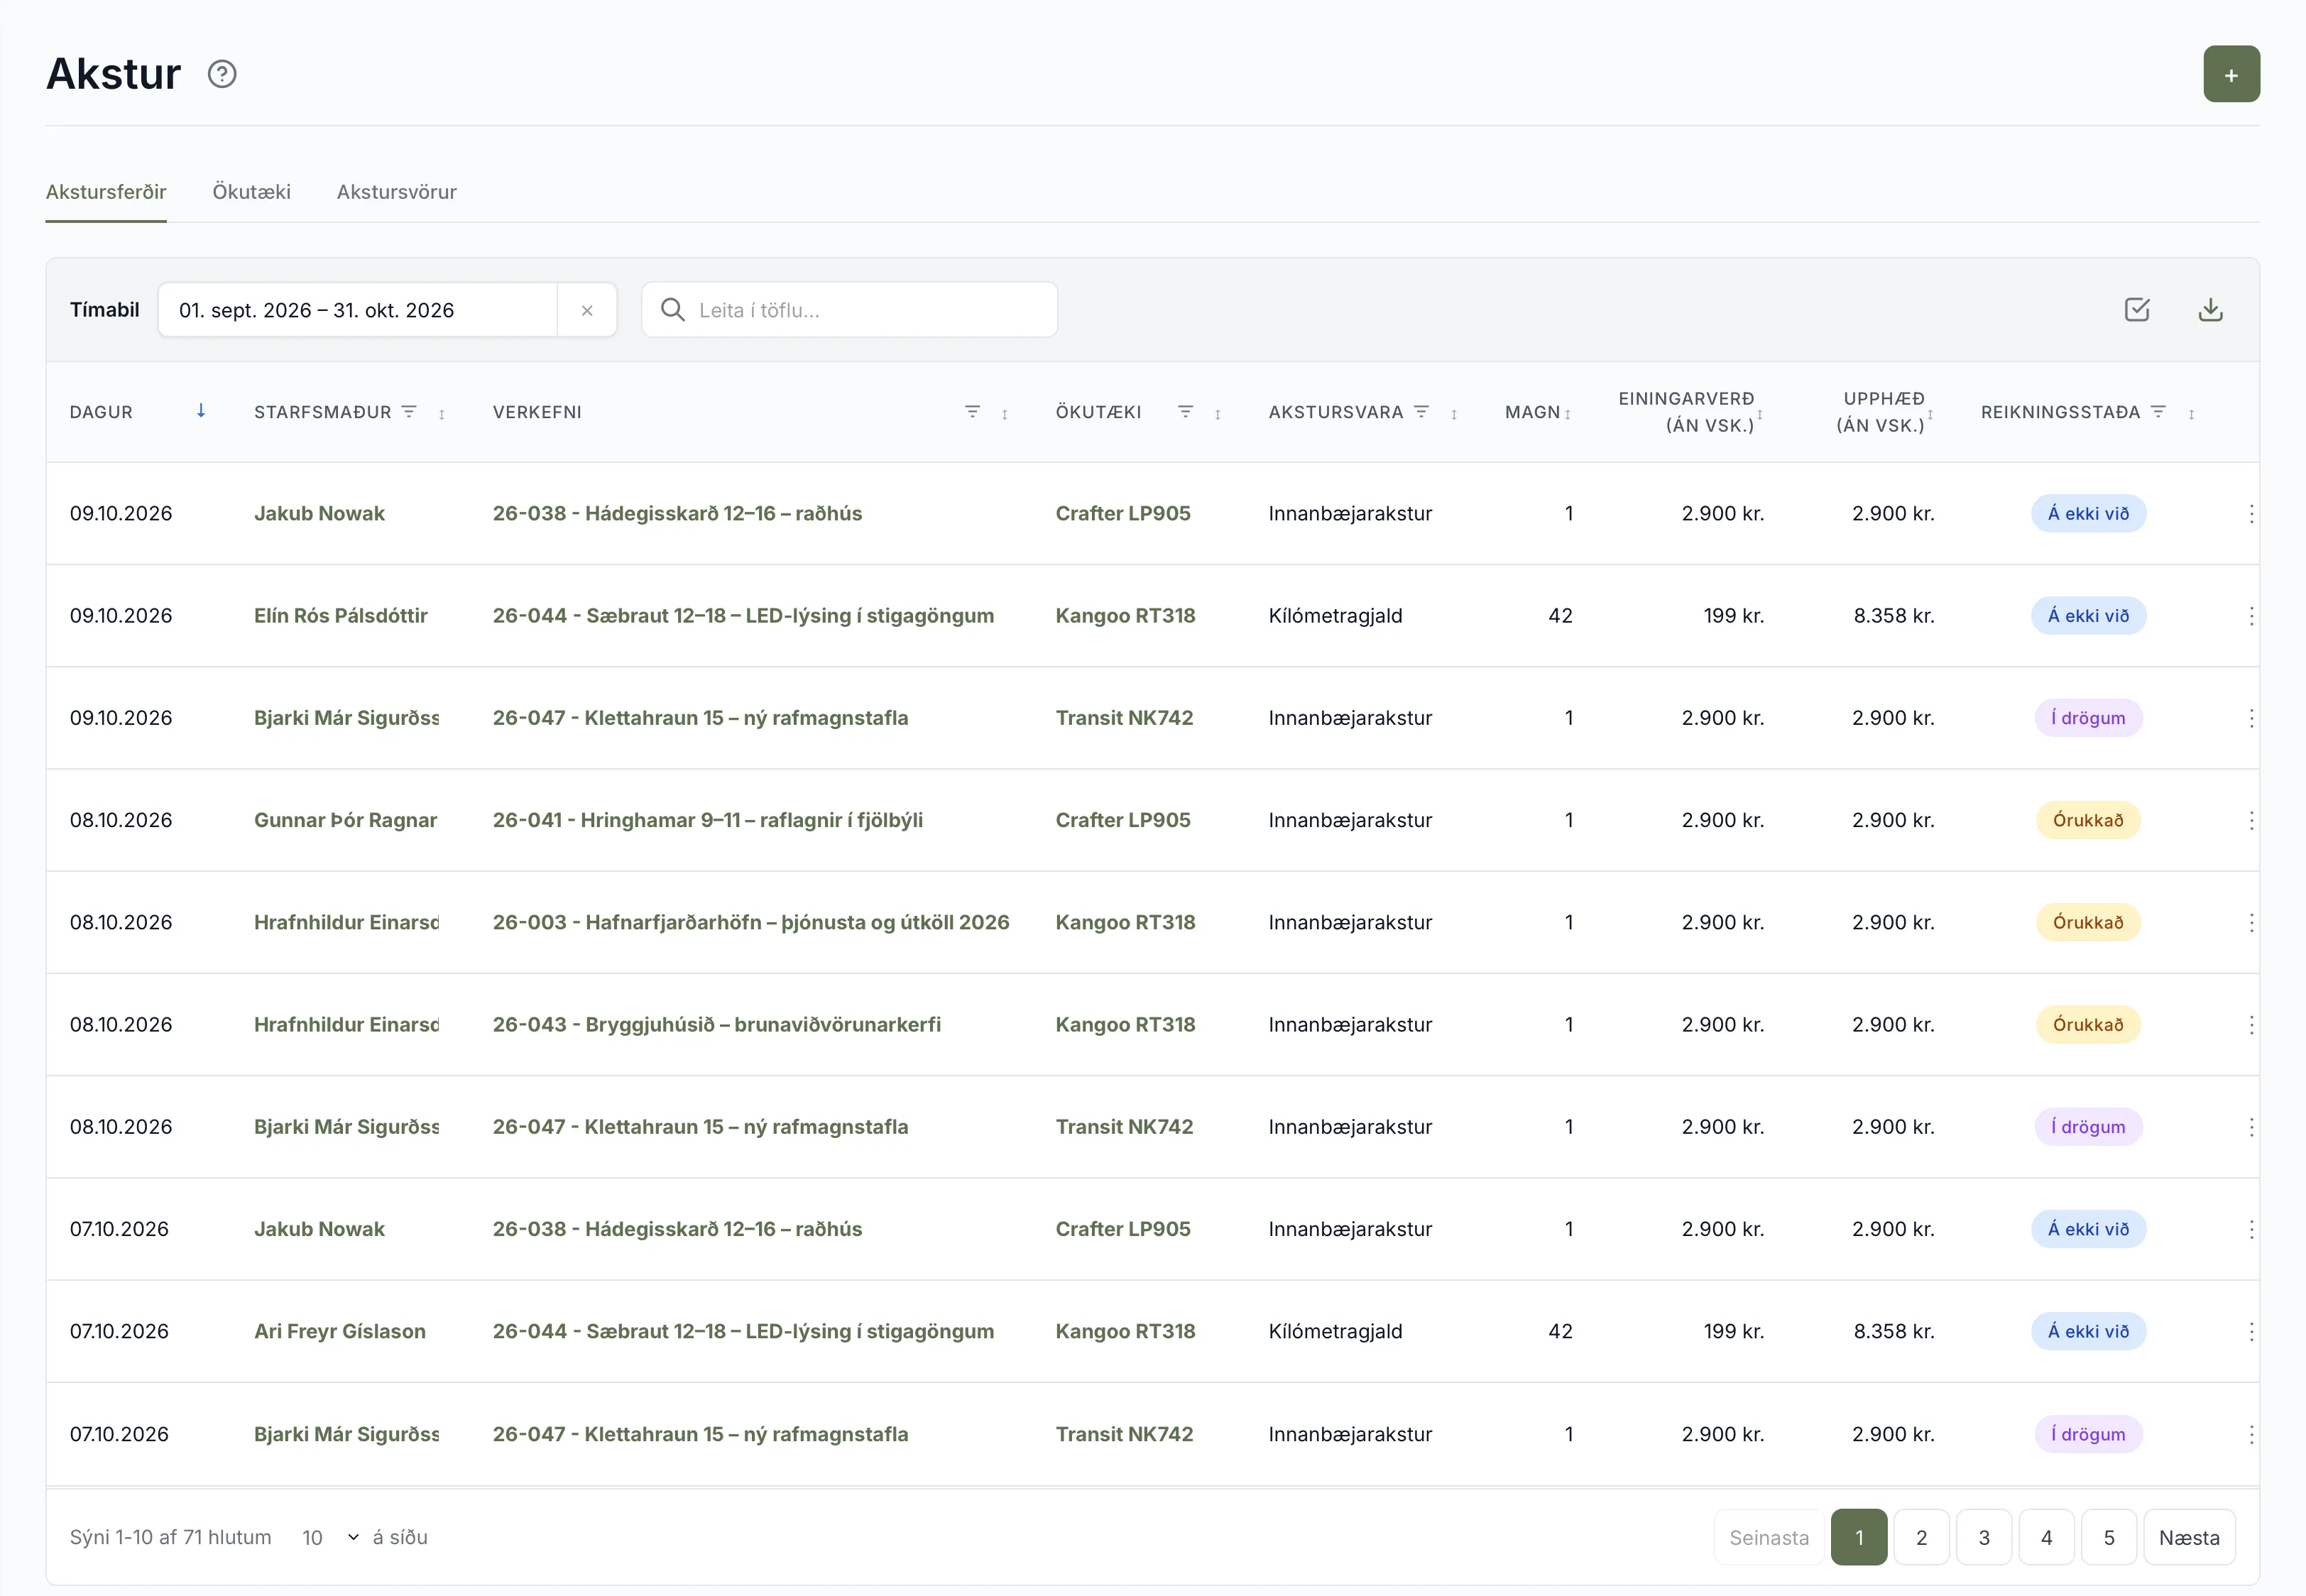The height and width of the screenshot is (1596, 2306).
Task: Sort by Einingarverð (án VSK.) column
Action: (1759, 414)
